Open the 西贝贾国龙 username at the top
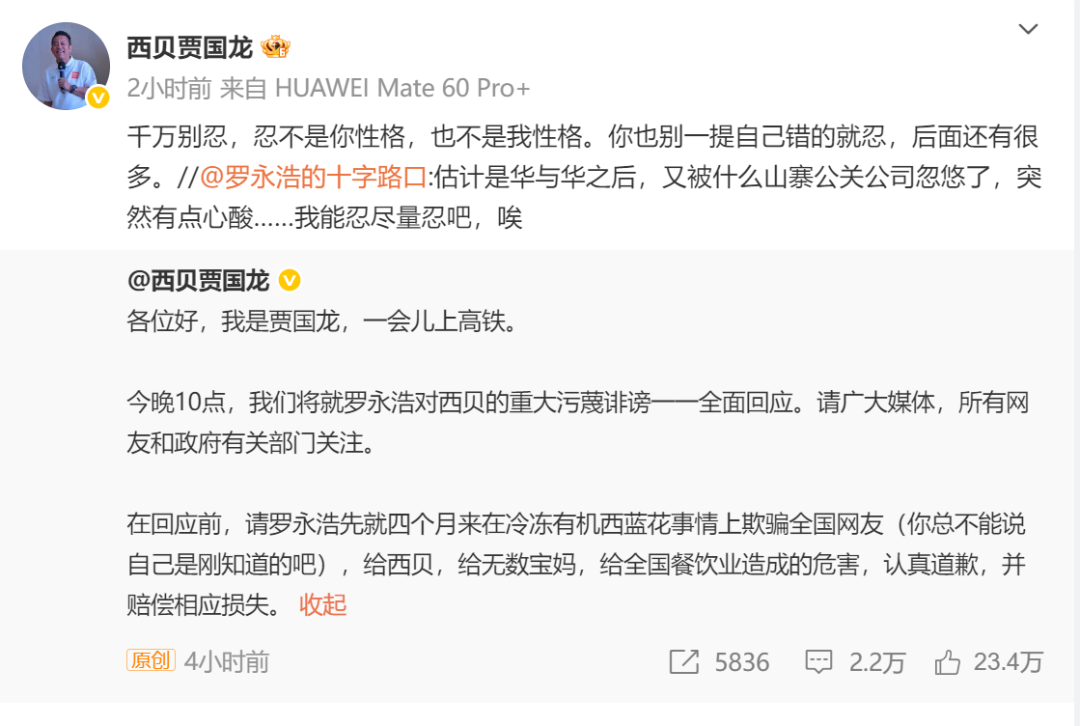The image size is (1080, 726). pyautogui.click(x=190, y=48)
